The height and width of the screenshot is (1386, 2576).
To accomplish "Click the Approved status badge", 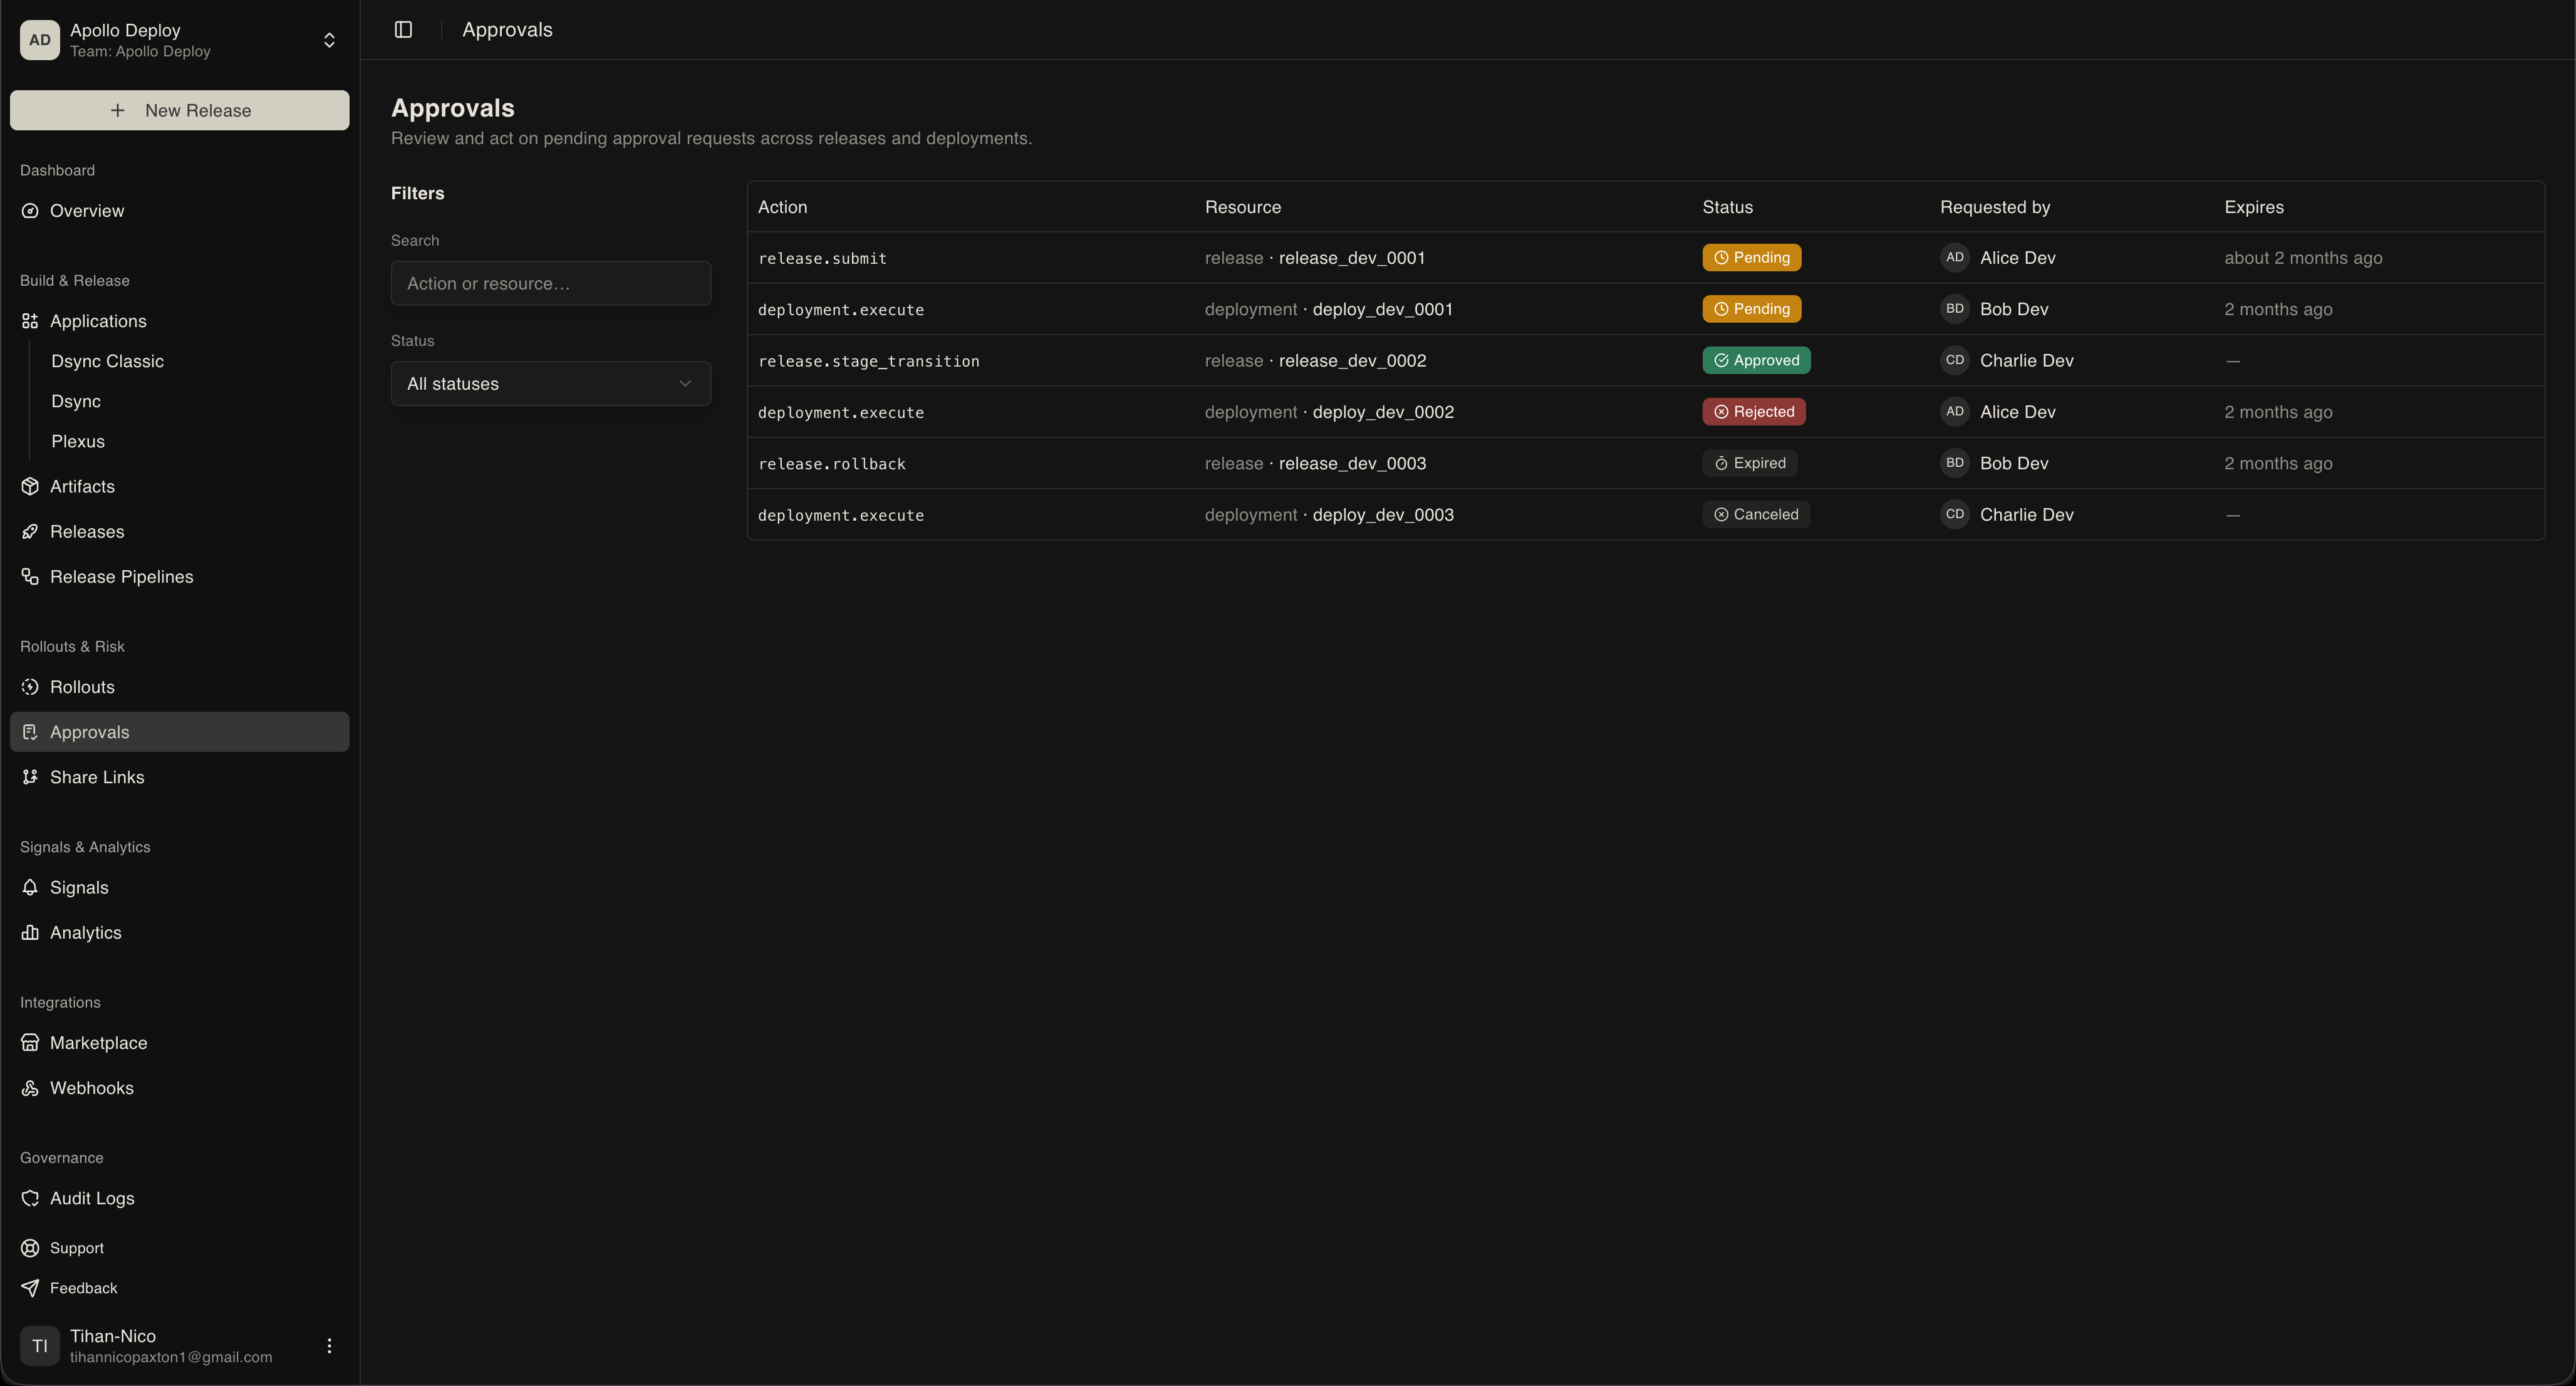I will (x=1756, y=360).
